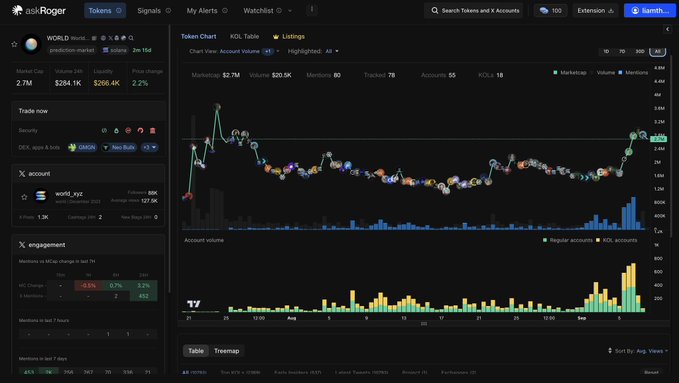The height and width of the screenshot is (383, 679).
Task: Open the Listings tab with crown
Action: (x=288, y=36)
